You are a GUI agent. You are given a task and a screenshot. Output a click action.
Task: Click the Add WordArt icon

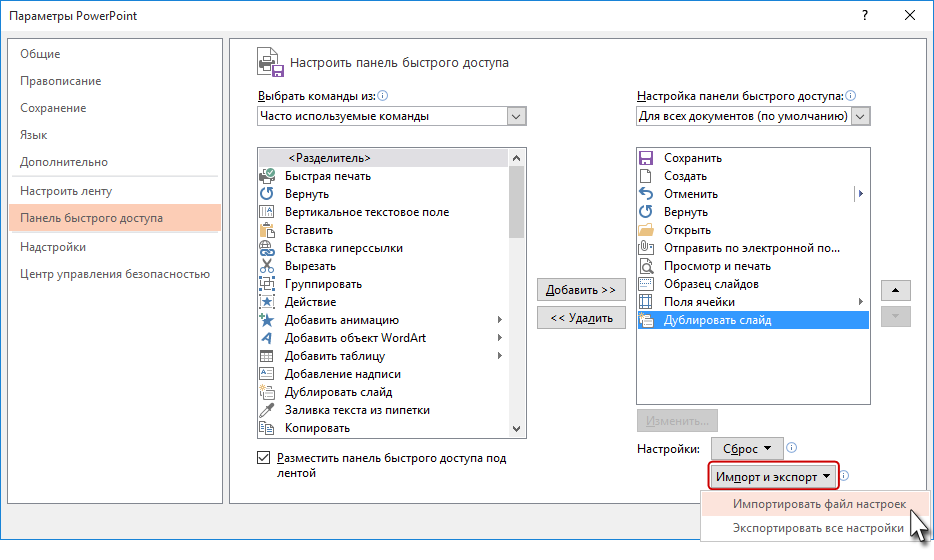click(267, 338)
